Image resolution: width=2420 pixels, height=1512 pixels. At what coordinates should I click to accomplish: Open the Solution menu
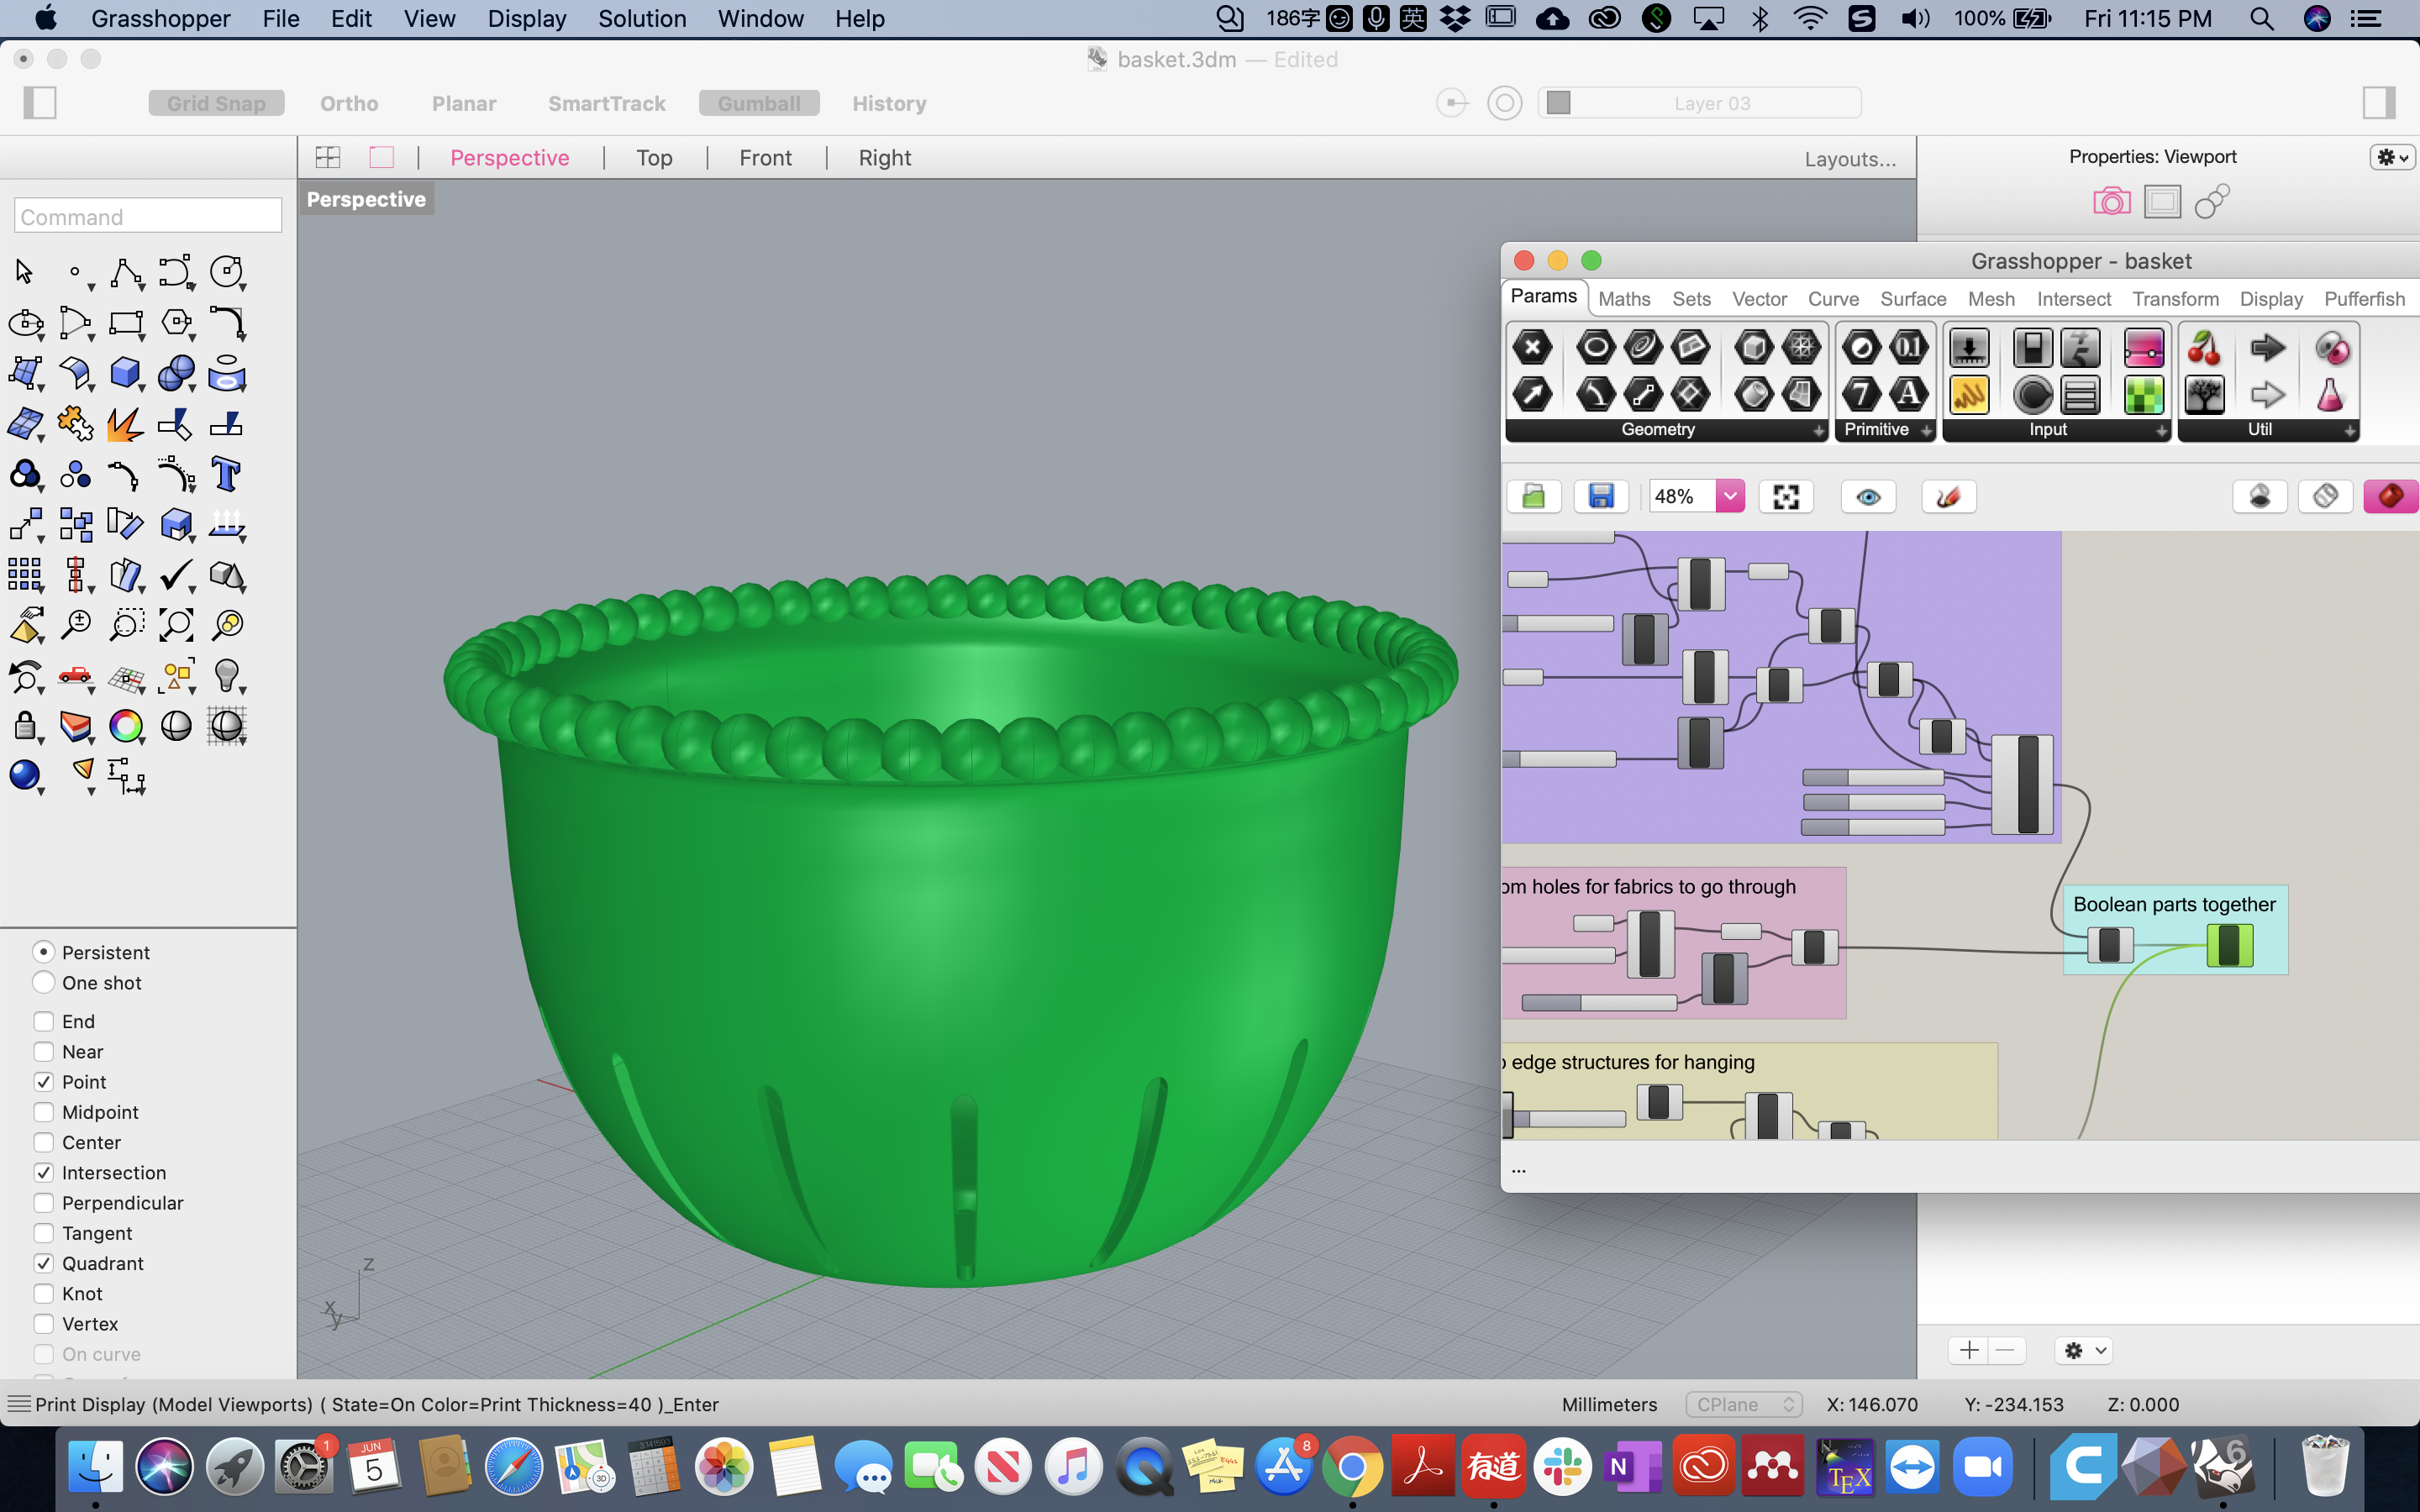[x=642, y=18]
